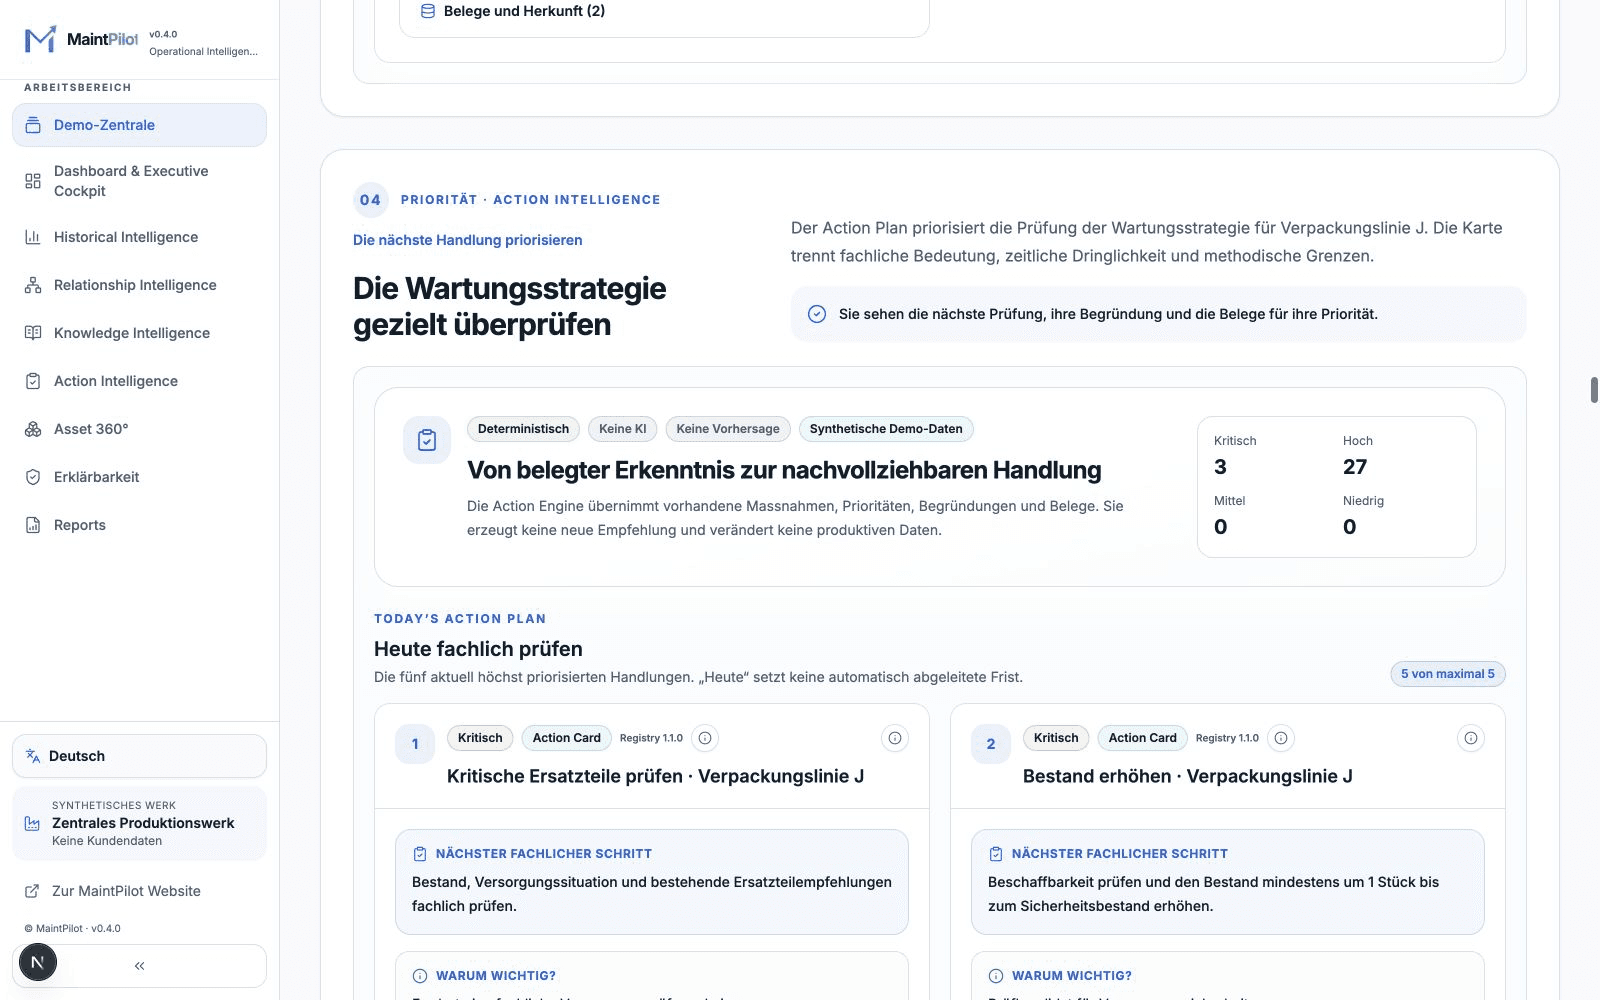The height and width of the screenshot is (1000, 1600).
Task: Go to Historical Intelligence
Action: (139, 237)
